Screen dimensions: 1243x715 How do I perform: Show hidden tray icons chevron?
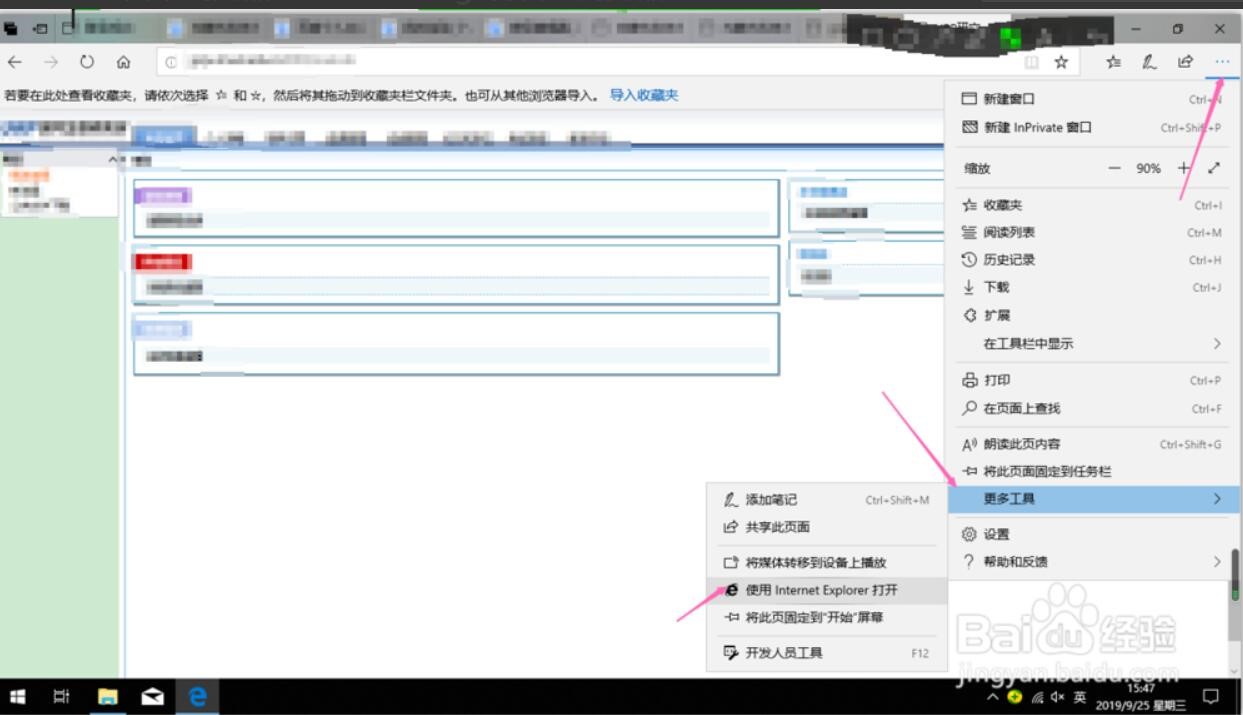993,697
